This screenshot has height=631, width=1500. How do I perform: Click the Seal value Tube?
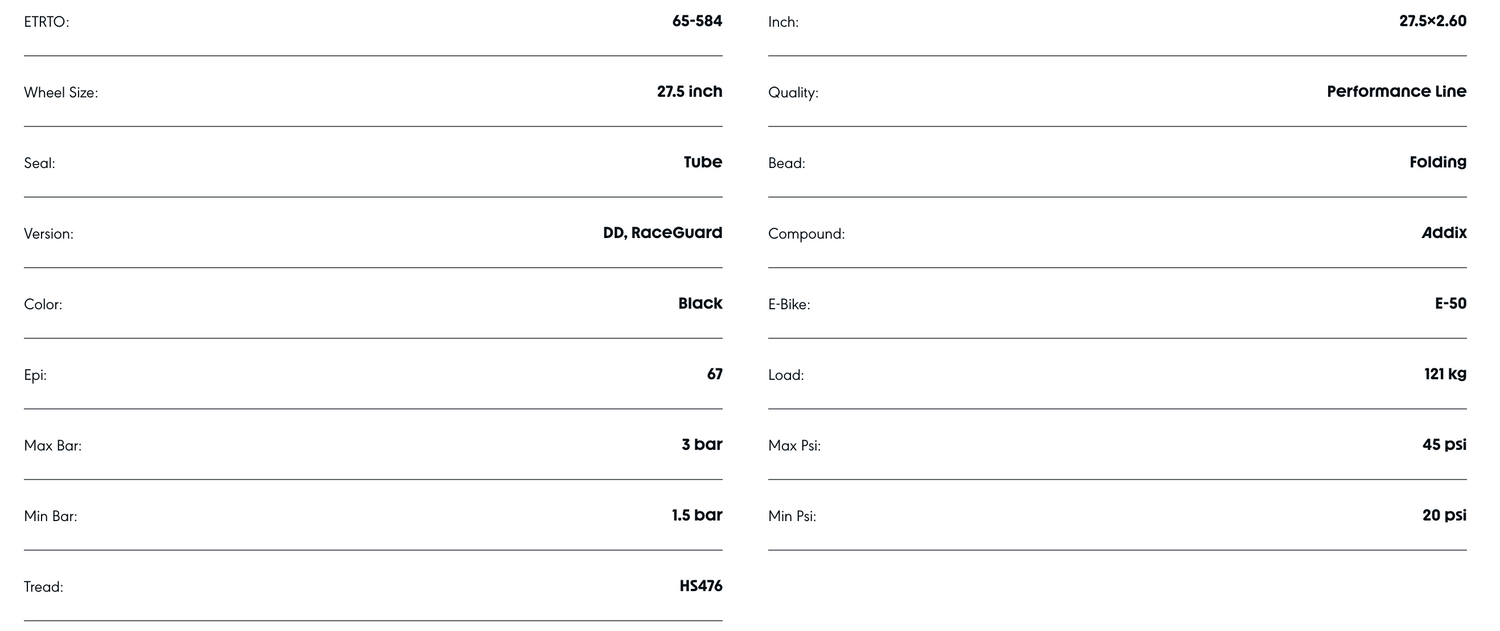click(x=702, y=162)
